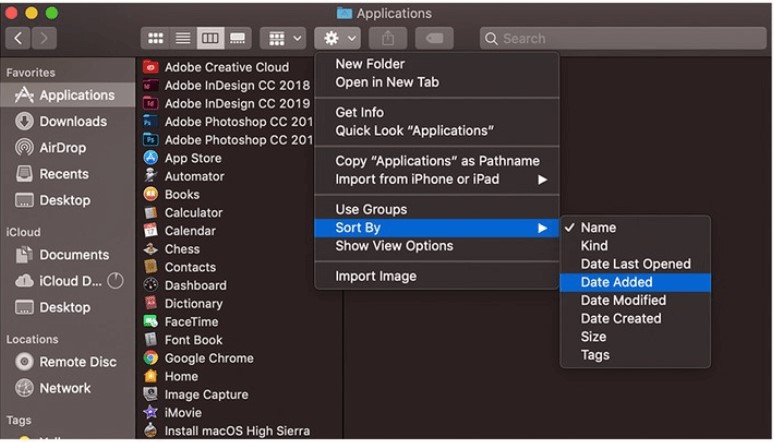Image resolution: width=774 pixels, height=442 pixels.
Task: Go back with the left arrow button
Action: pyautogui.click(x=18, y=39)
